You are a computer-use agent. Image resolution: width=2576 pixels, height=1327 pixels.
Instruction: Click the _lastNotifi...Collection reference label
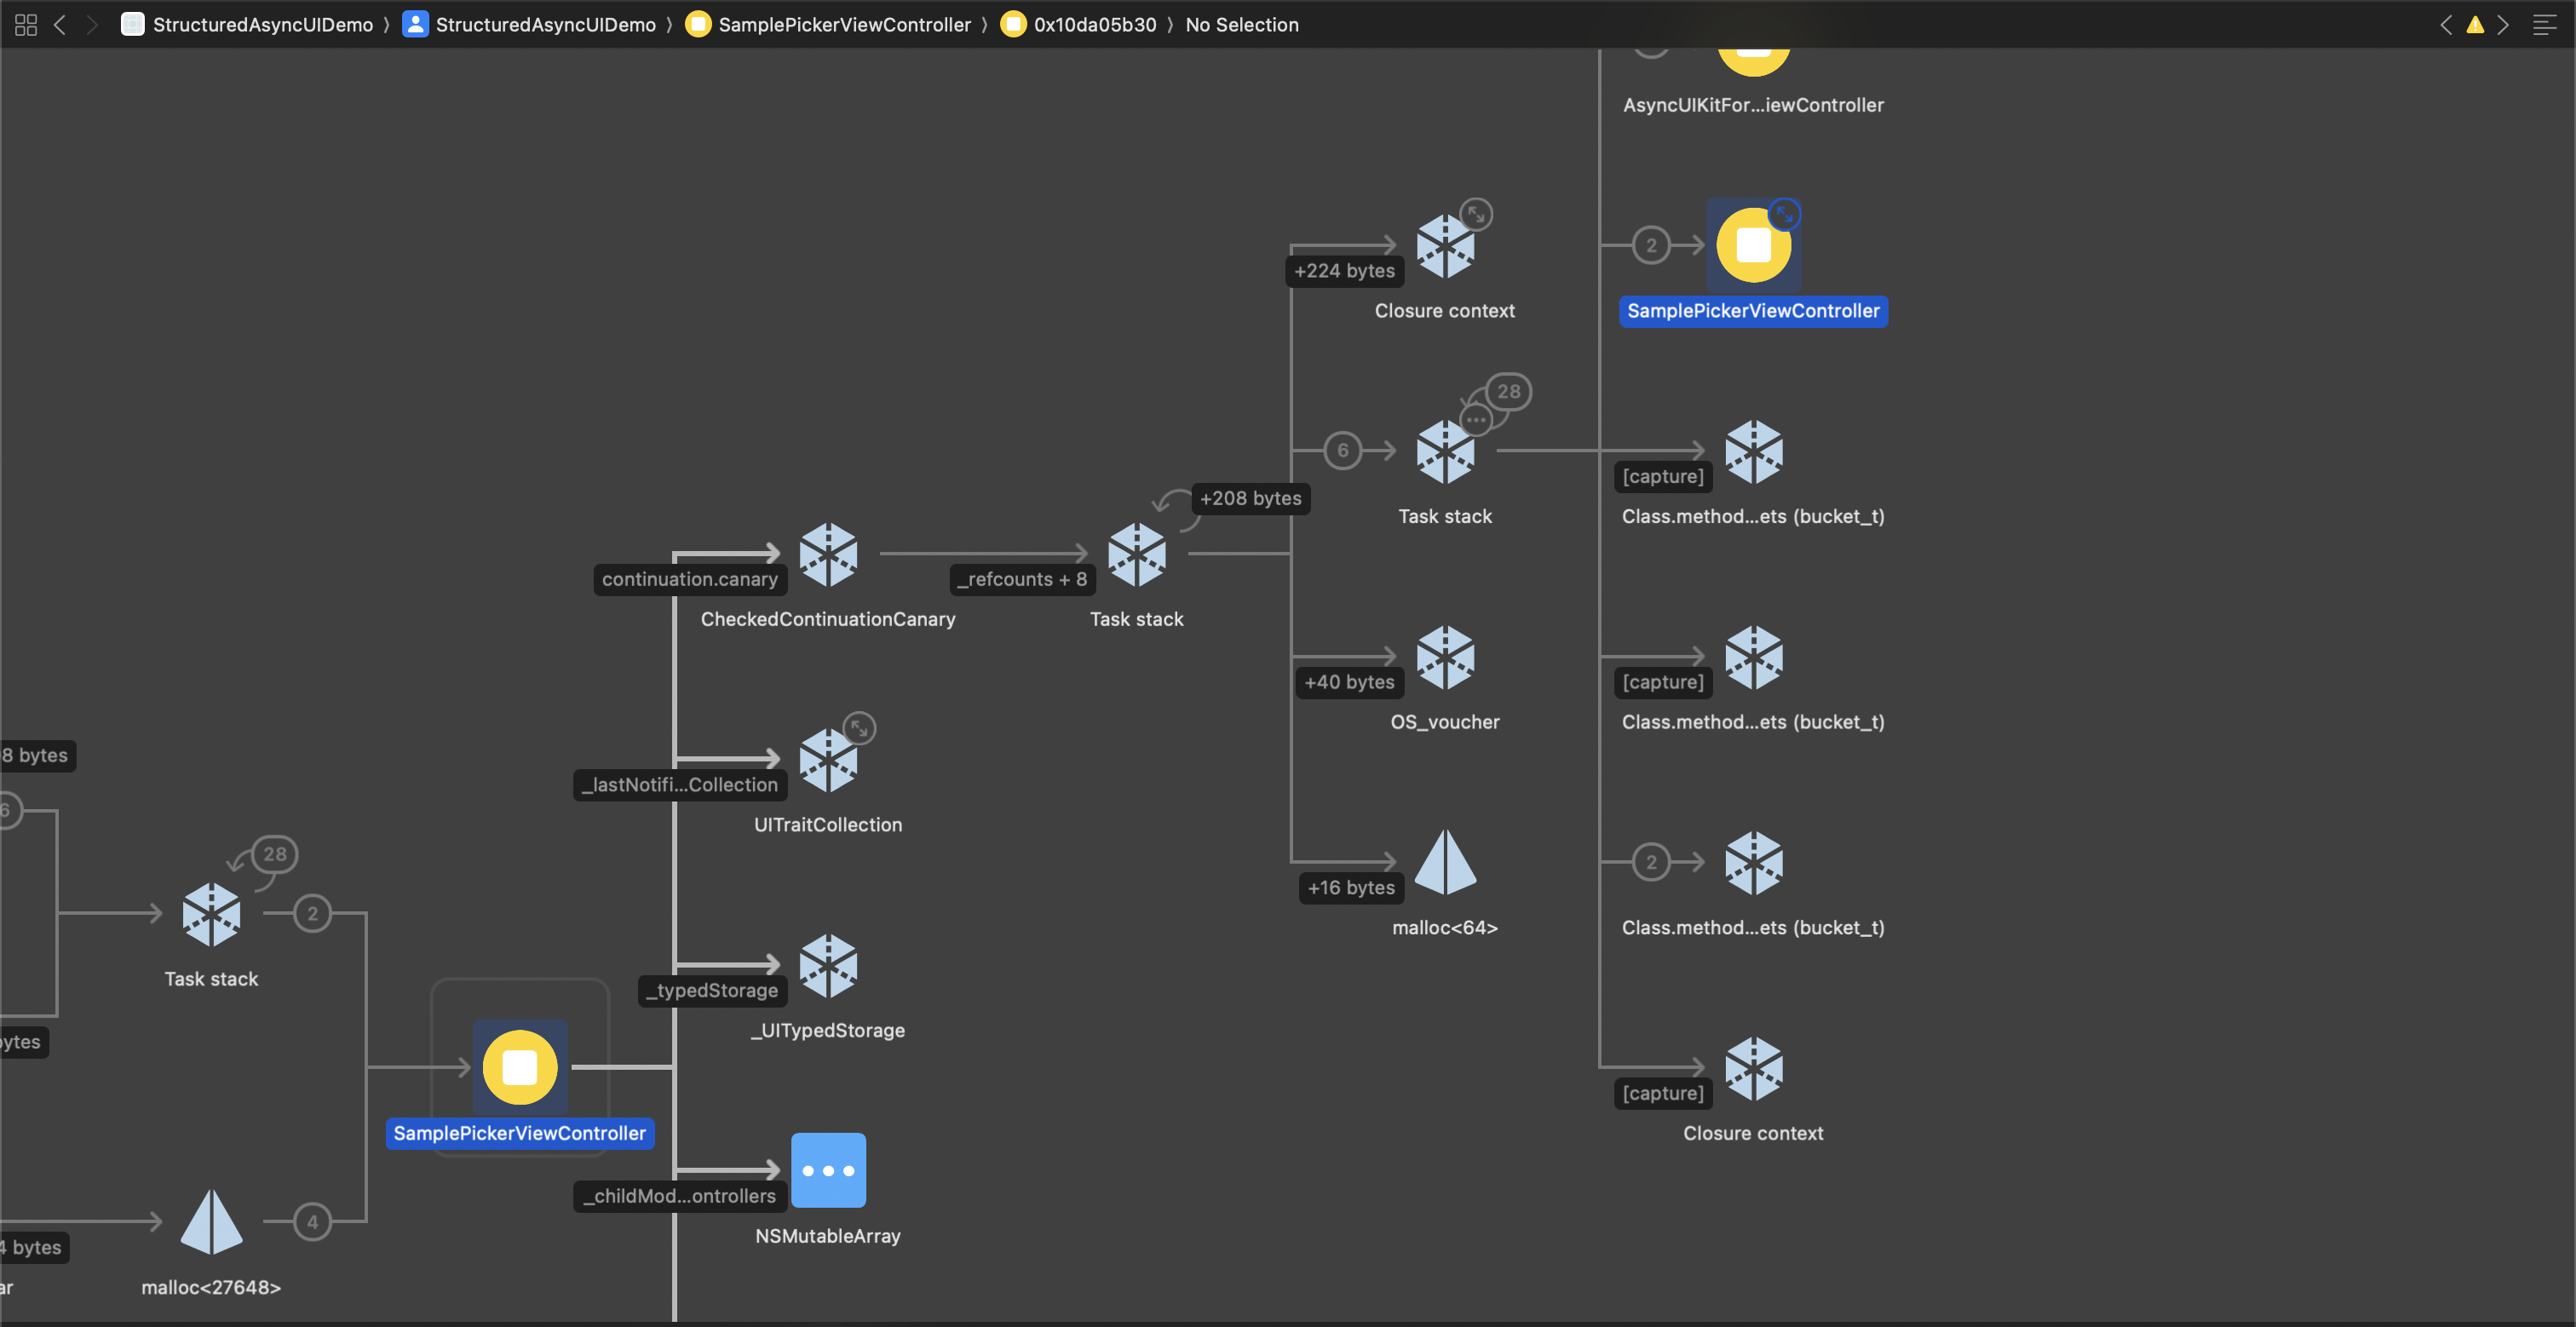coord(680,785)
